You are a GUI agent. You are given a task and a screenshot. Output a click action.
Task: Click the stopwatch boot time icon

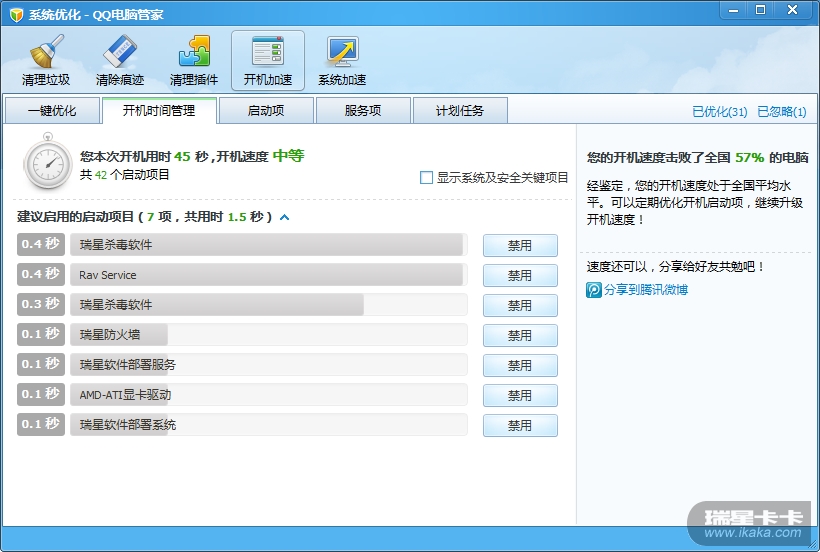pyautogui.click(x=48, y=161)
